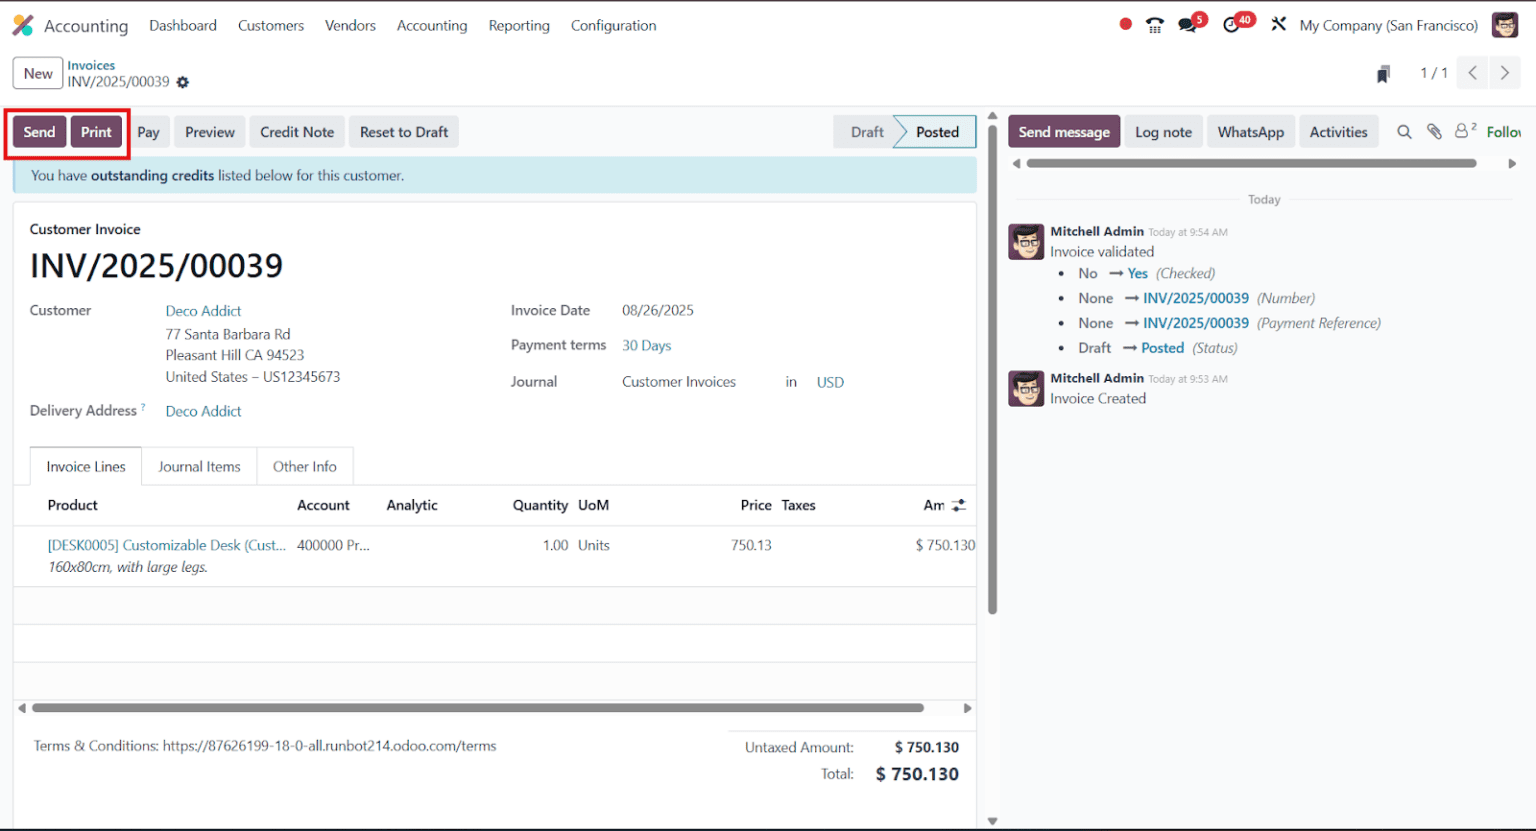The image size is (1536, 831).
Task: Switch invoice status back to Draft
Action: tap(866, 131)
